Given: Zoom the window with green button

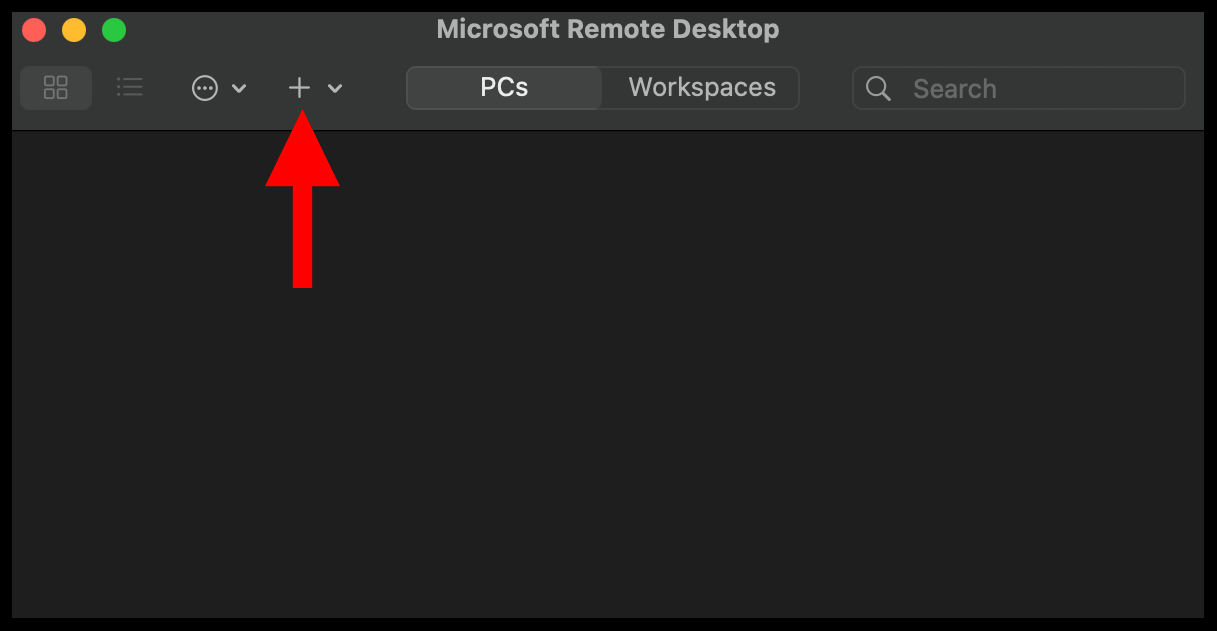Looking at the screenshot, I should (x=114, y=30).
